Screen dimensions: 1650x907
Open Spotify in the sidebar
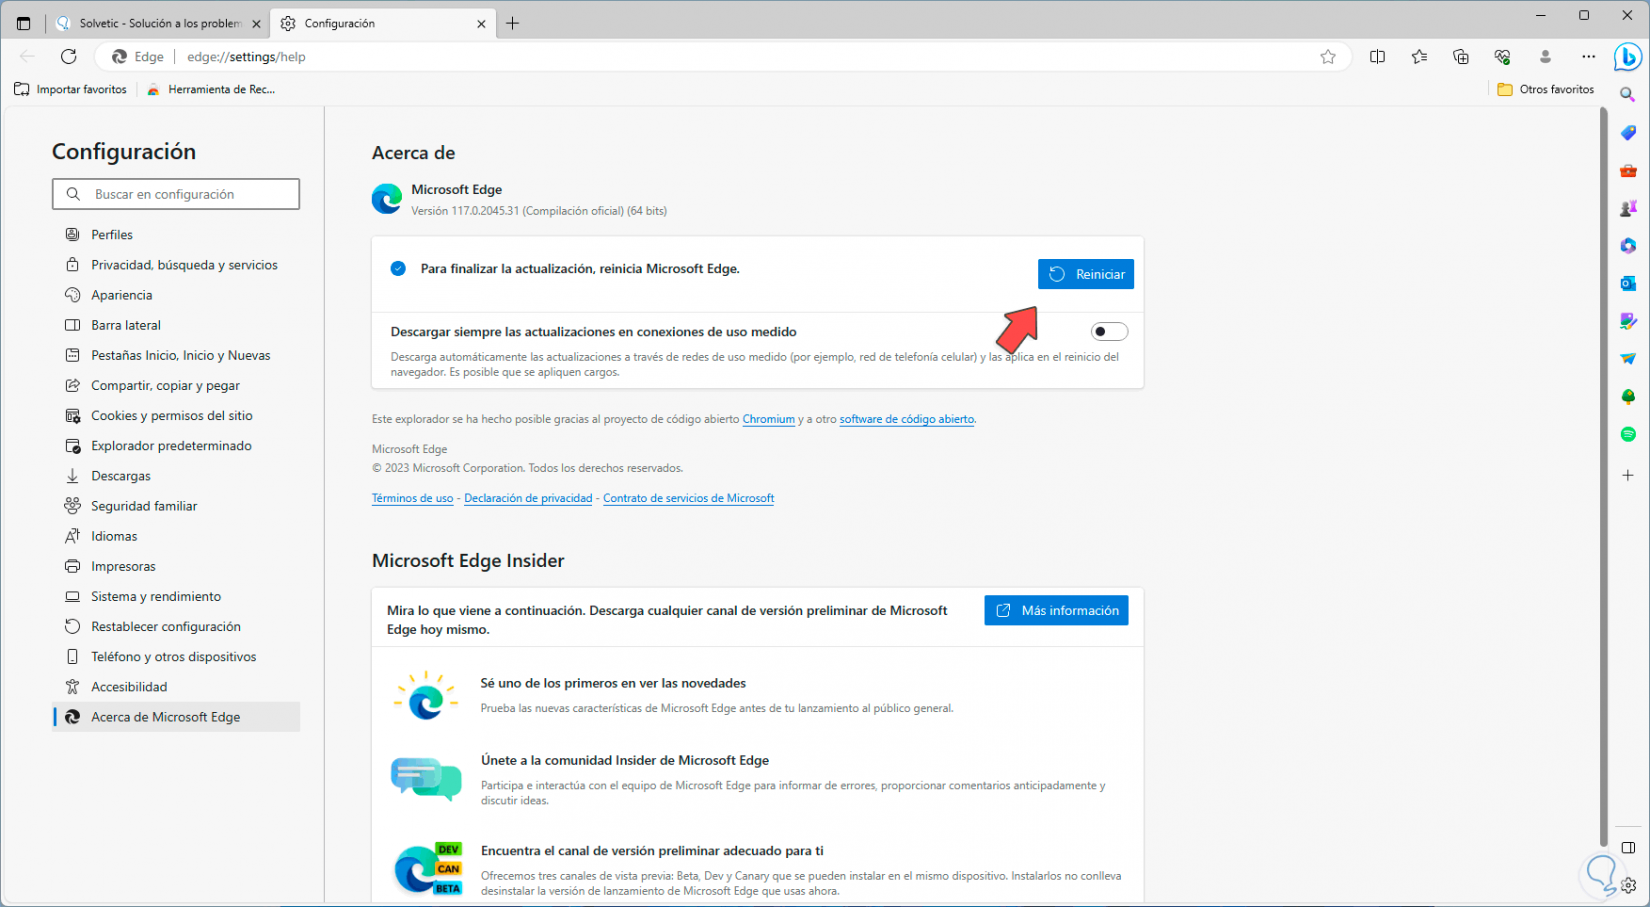click(x=1628, y=434)
